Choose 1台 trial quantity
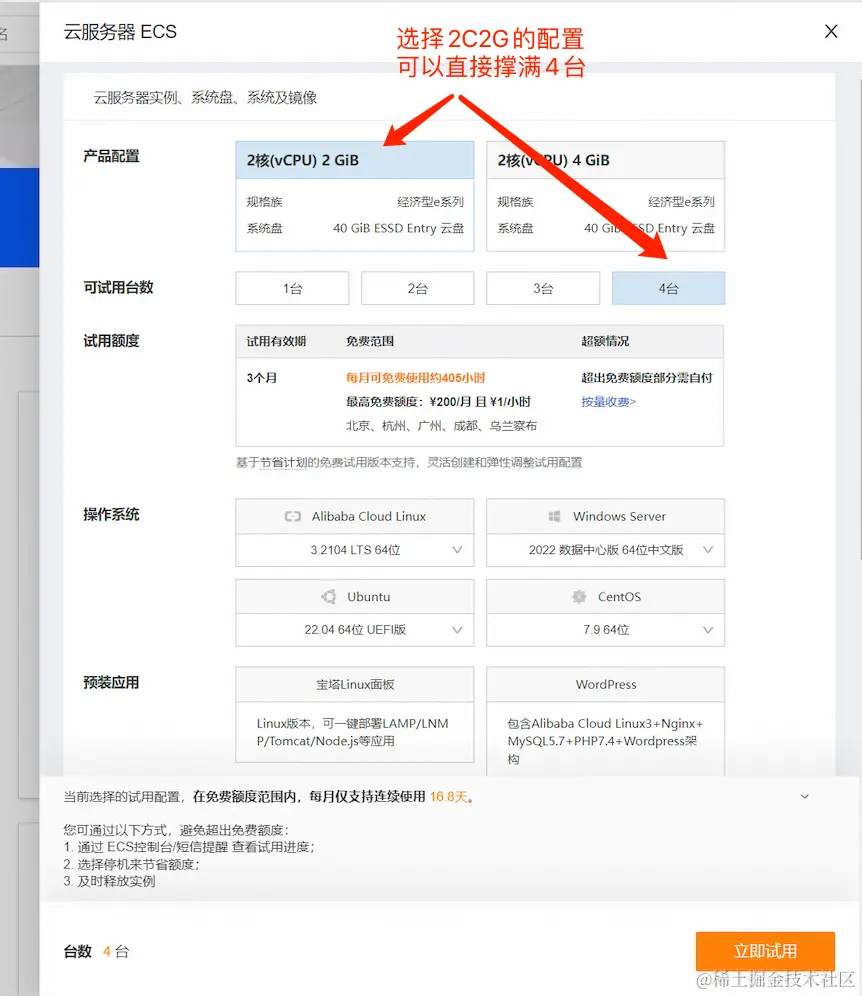The height and width of the screenshot is (996, 862). 292,288
